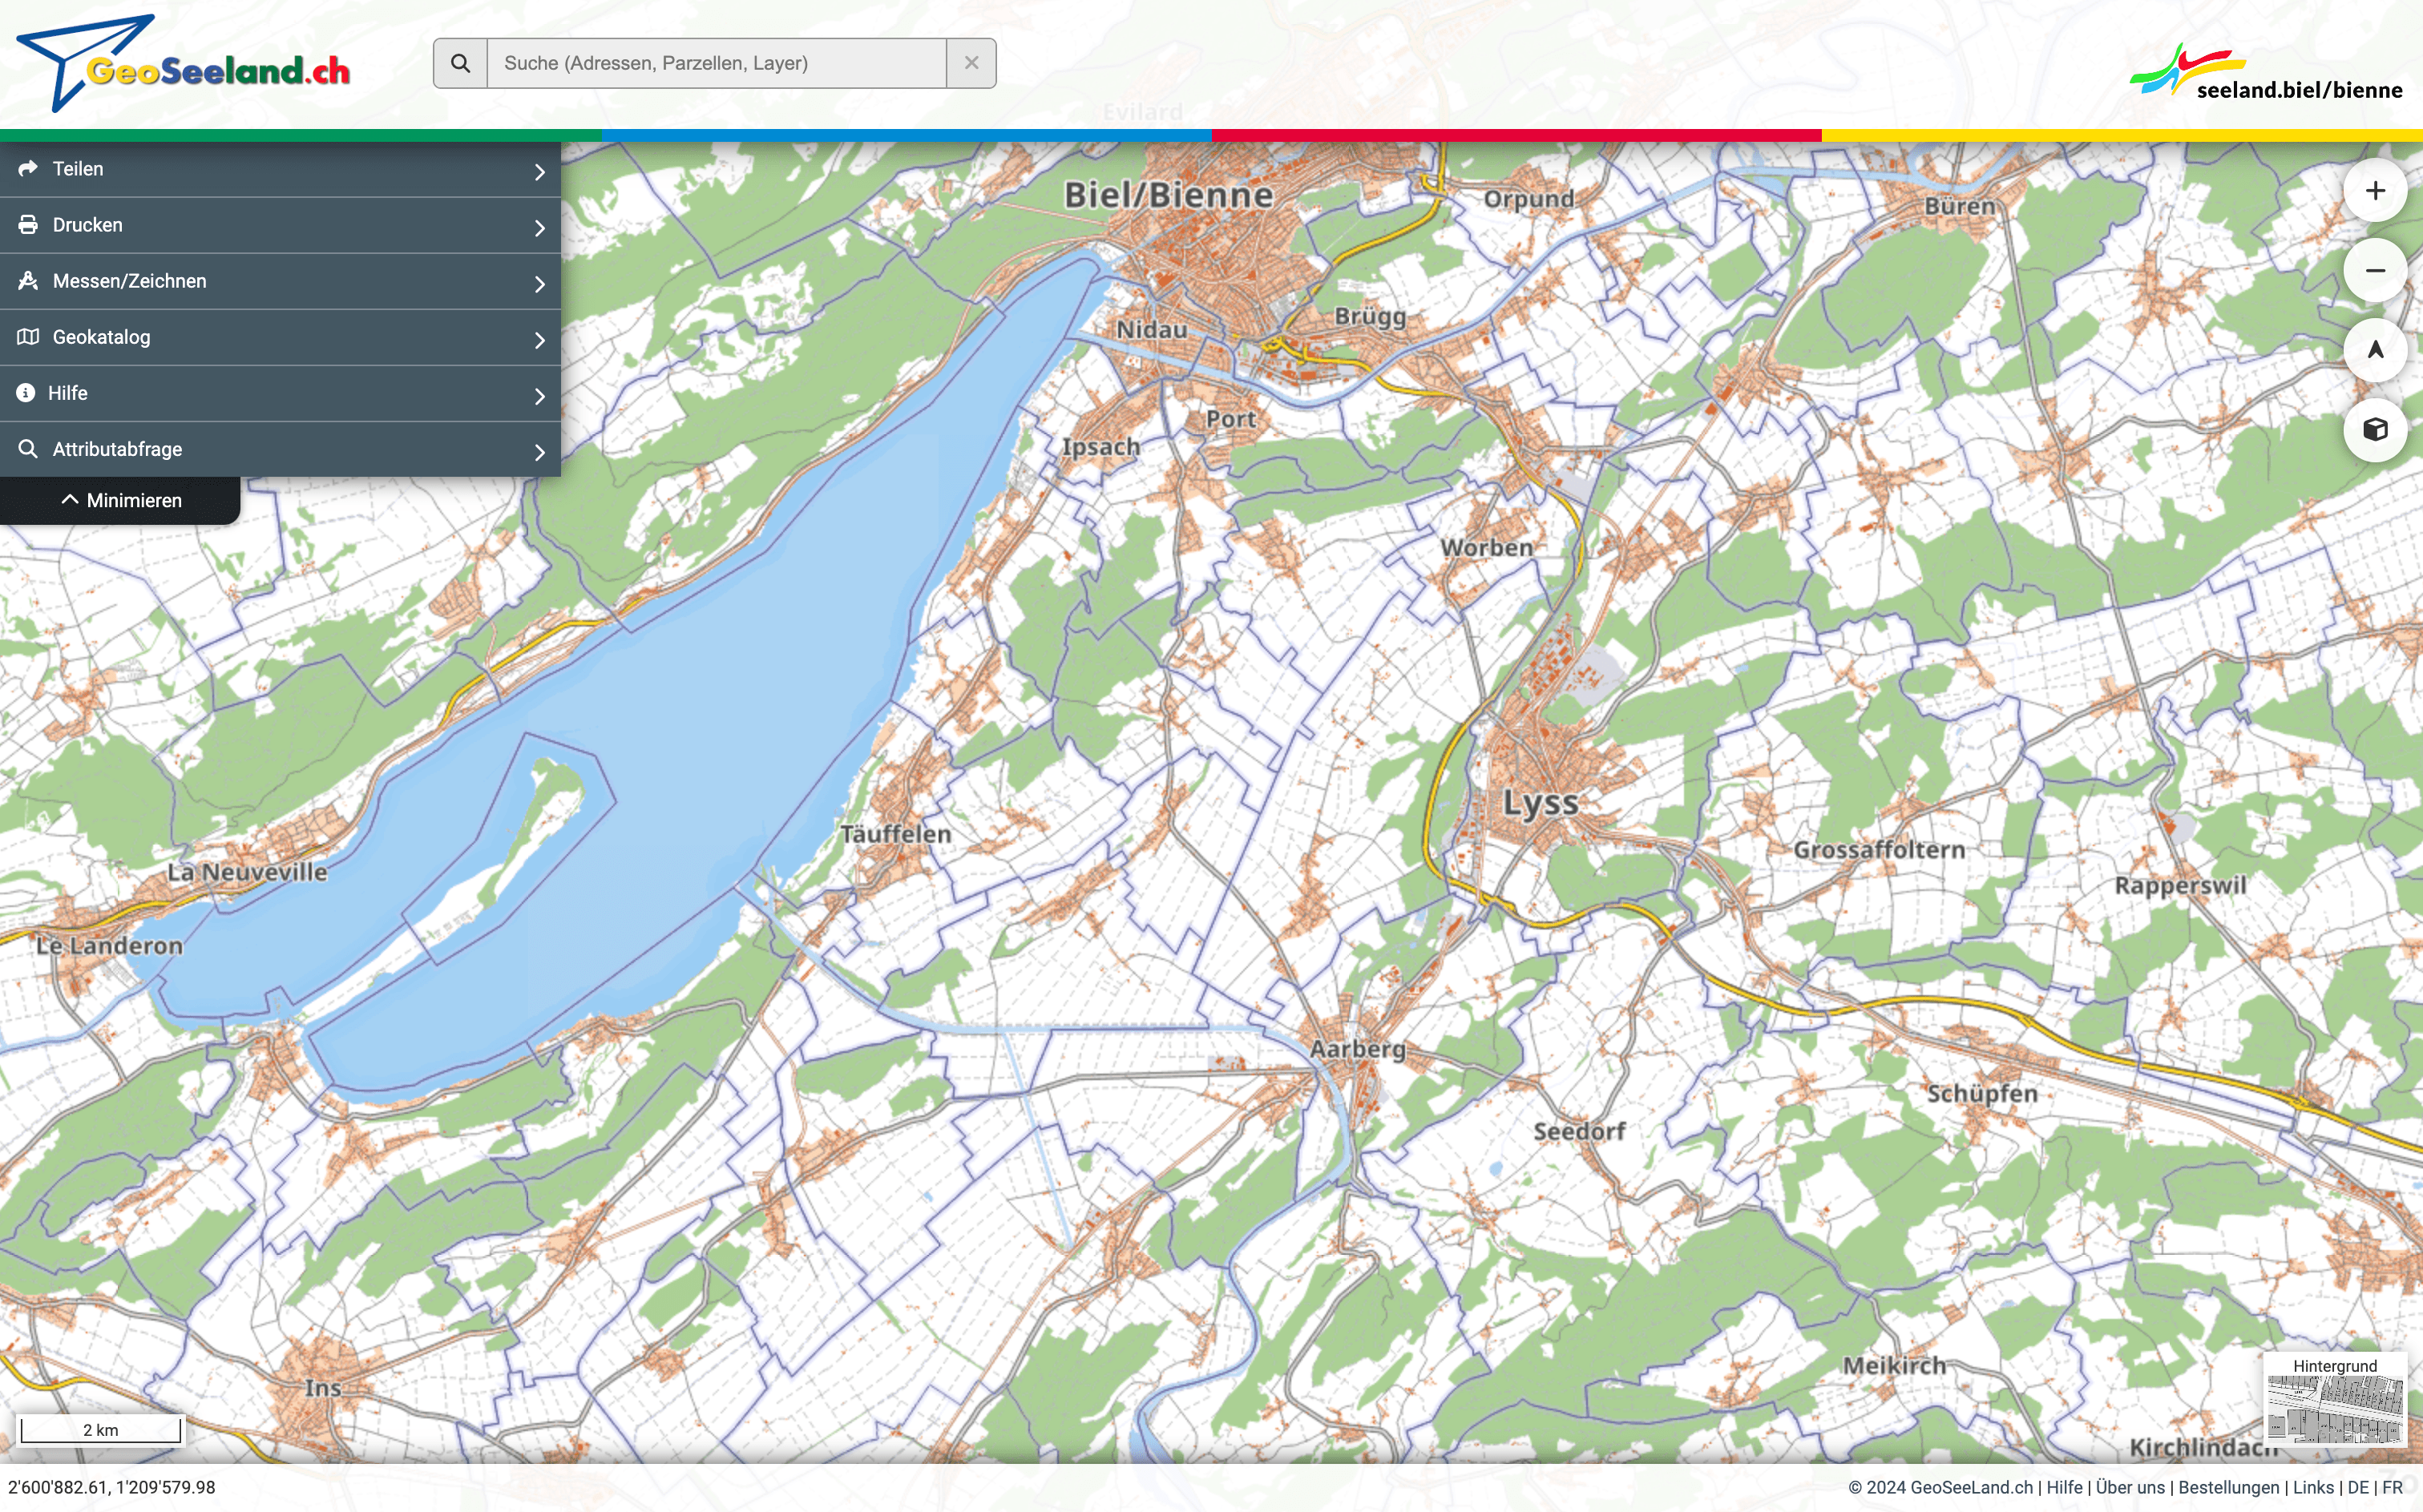The image size is (2423, 1512).
Task: Click the 2 km scale bar
Action: point(100,1429)
